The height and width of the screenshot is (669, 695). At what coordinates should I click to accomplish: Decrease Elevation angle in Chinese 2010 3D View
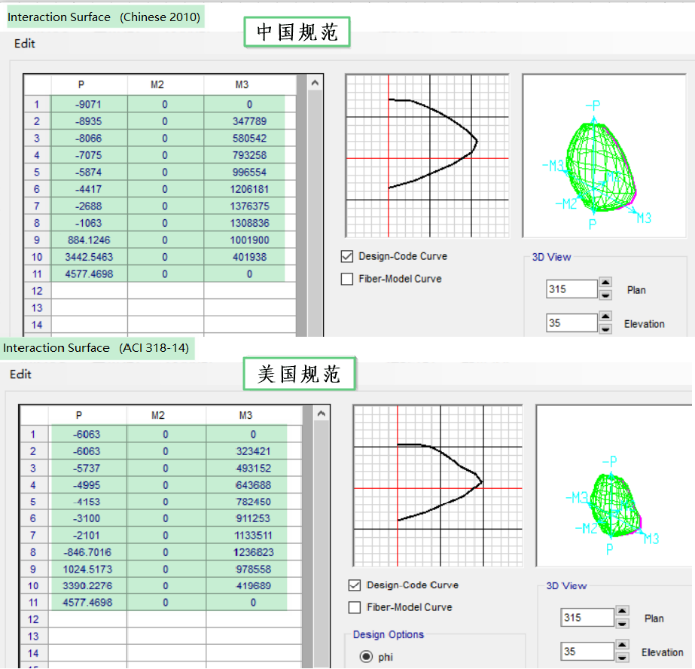(605, 328)
